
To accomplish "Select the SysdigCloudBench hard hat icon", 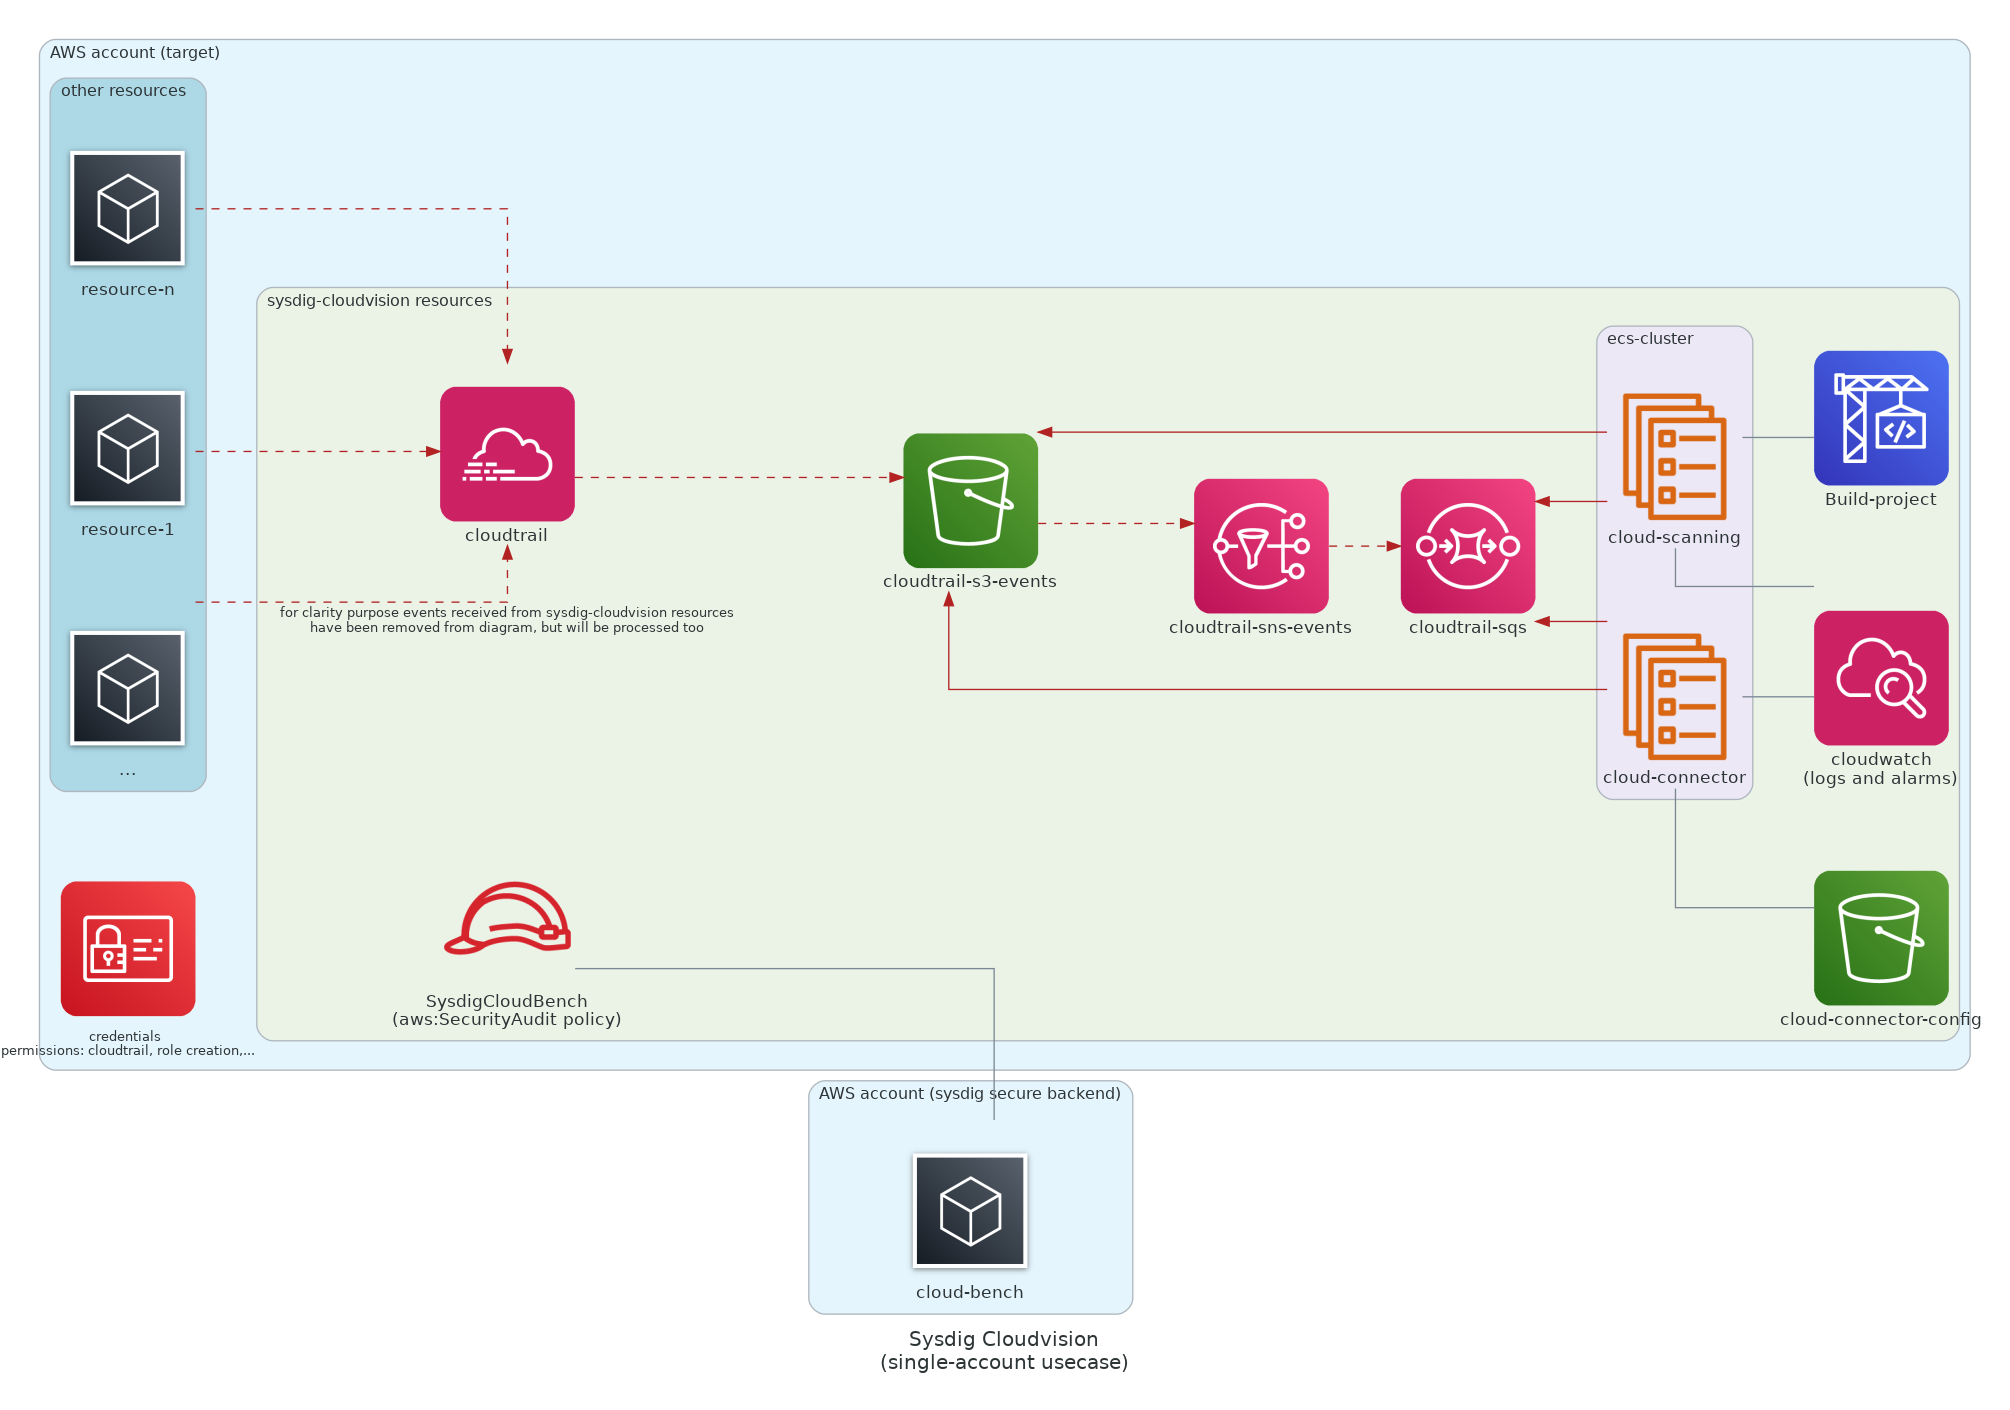I will click(507, 918).
